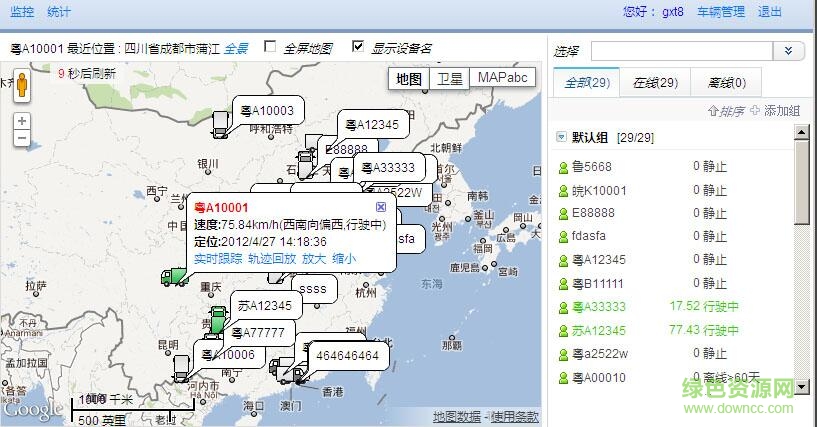Click the truck marker near 464646464
This screenshot has width=817, height=427.
300,375
